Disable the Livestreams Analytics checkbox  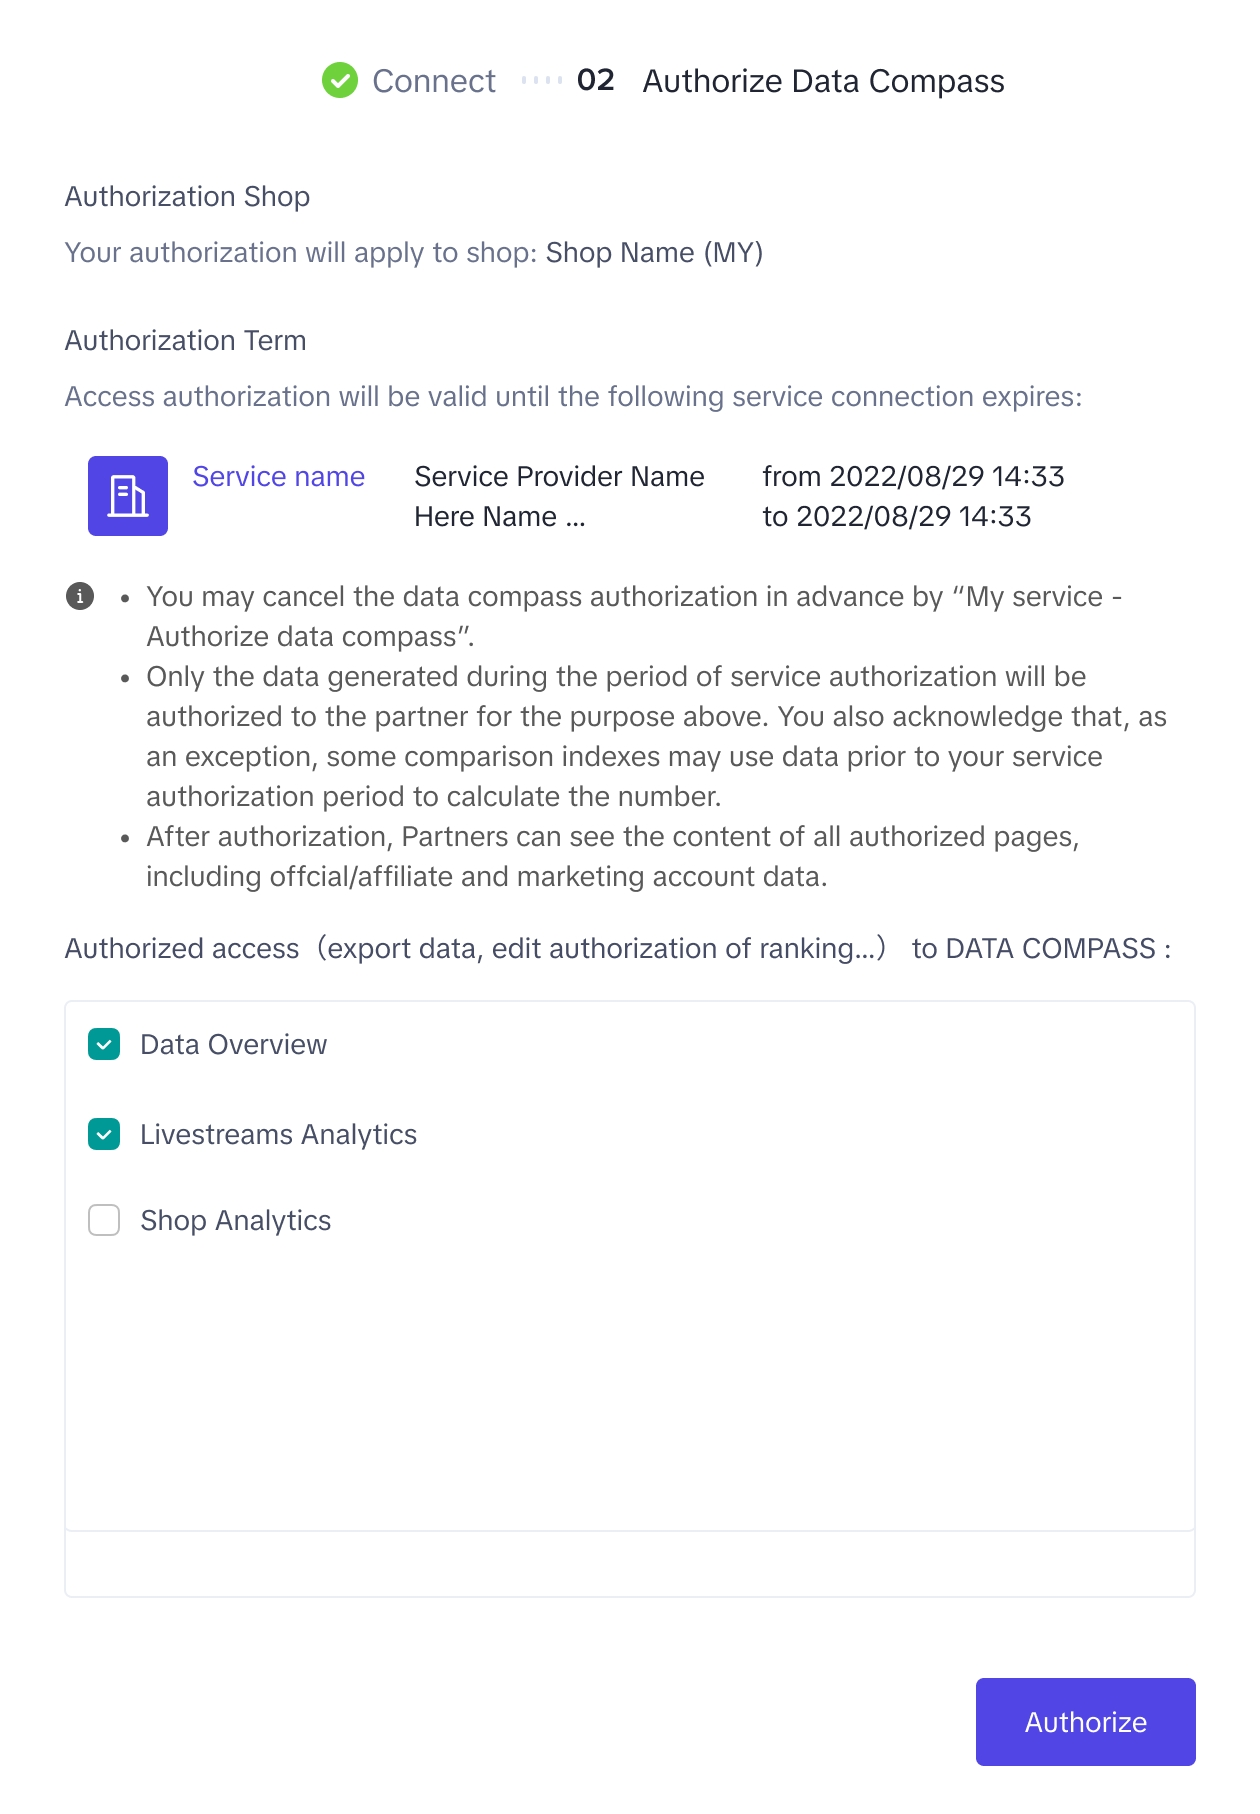point(104,1134)
